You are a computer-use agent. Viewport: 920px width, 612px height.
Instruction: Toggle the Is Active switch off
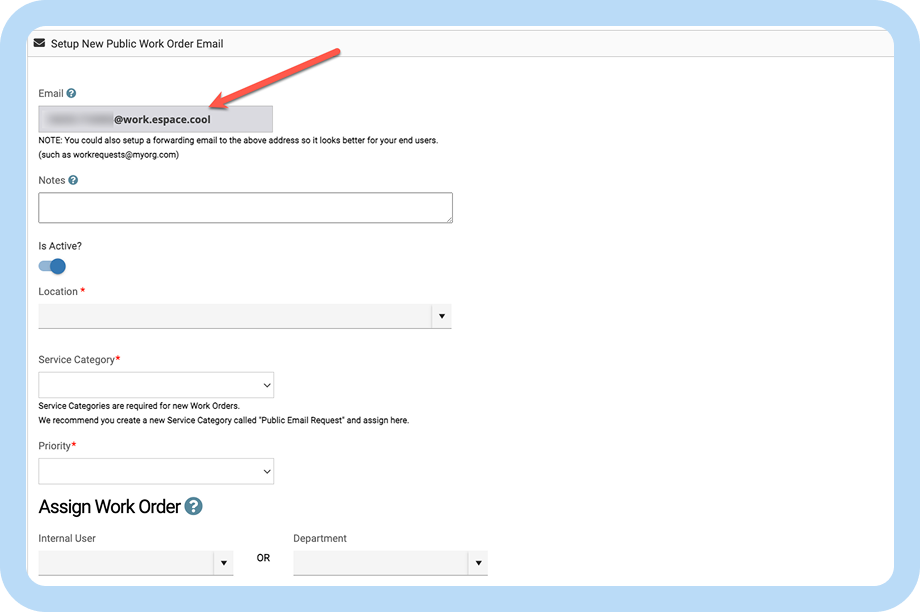click(52, 266)
